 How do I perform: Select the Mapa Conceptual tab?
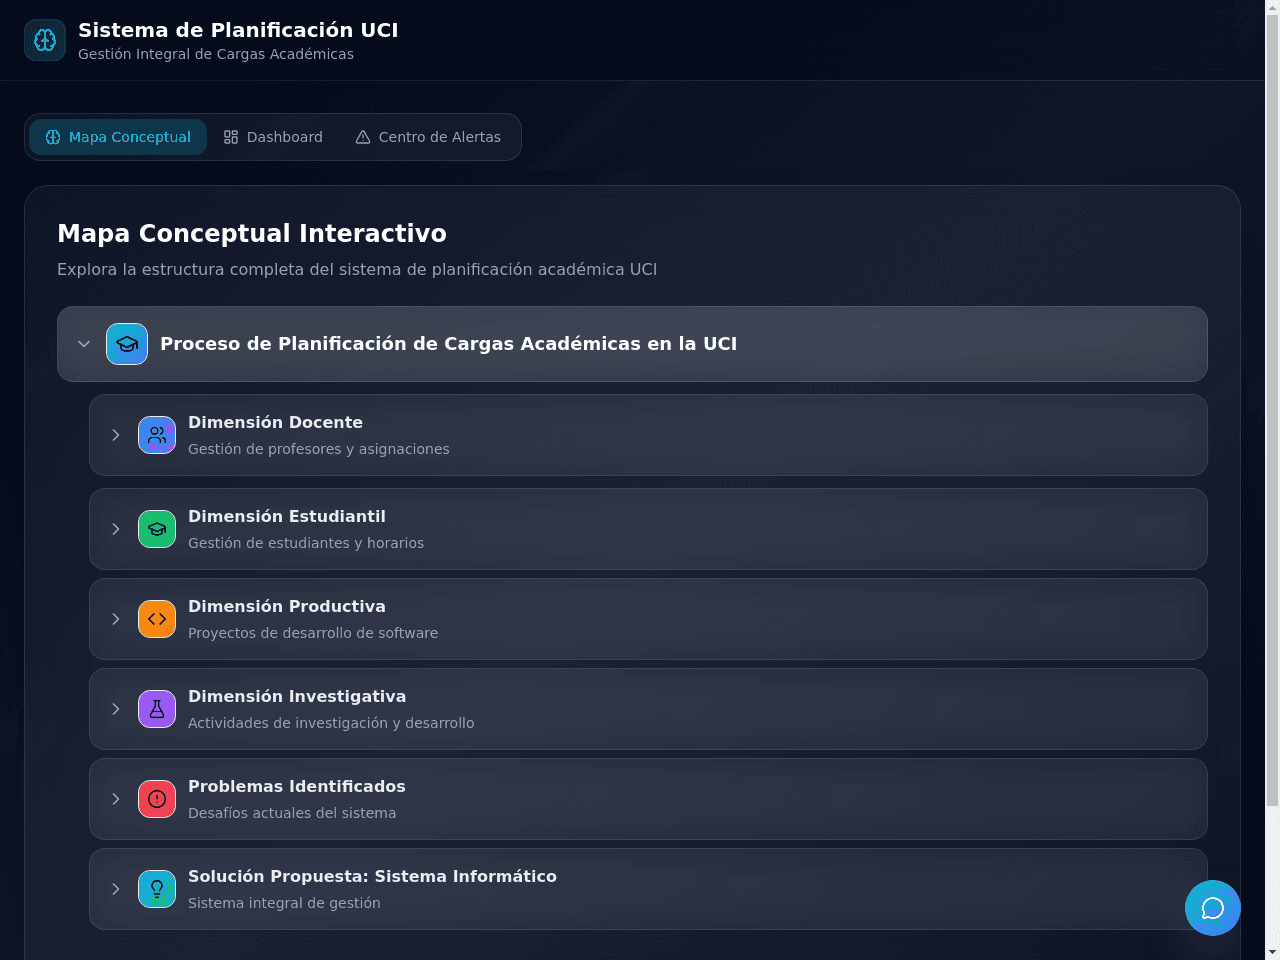pyautogui.click(x=118, y=137)
